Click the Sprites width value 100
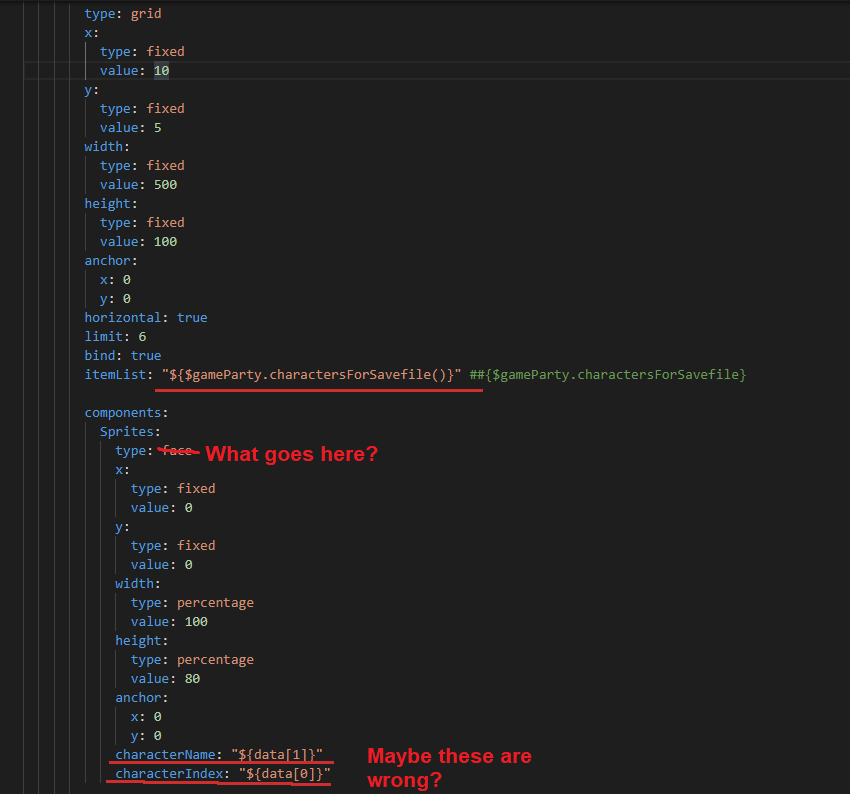This screenshot has width=850, height=794. point(196,622)
